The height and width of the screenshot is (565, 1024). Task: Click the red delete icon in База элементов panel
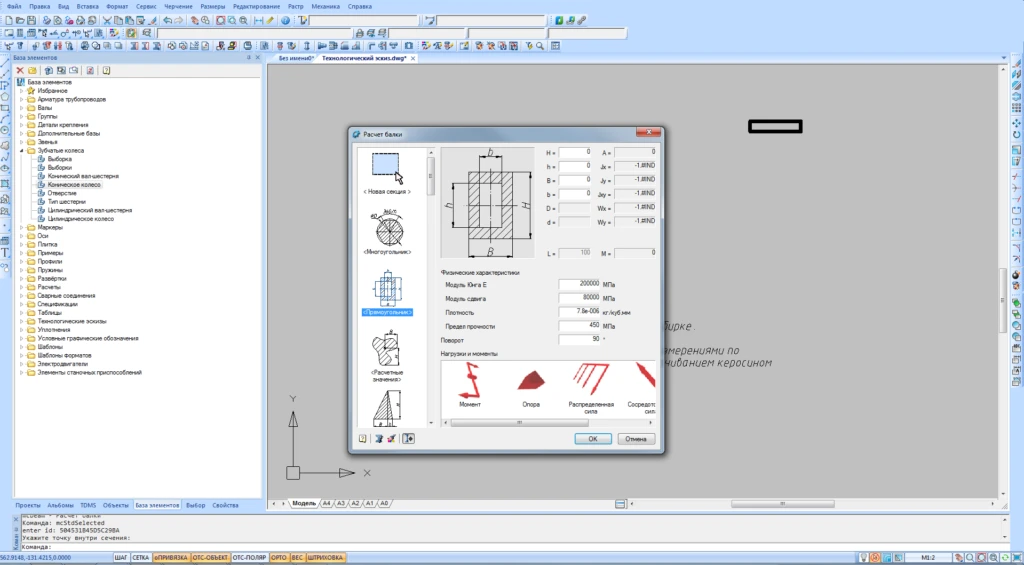coord(19,71)
